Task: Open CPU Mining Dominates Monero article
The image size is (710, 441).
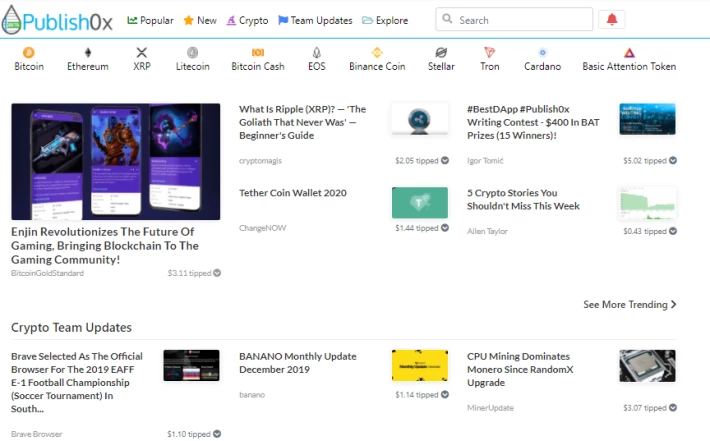Action: (x=520, y=369)
